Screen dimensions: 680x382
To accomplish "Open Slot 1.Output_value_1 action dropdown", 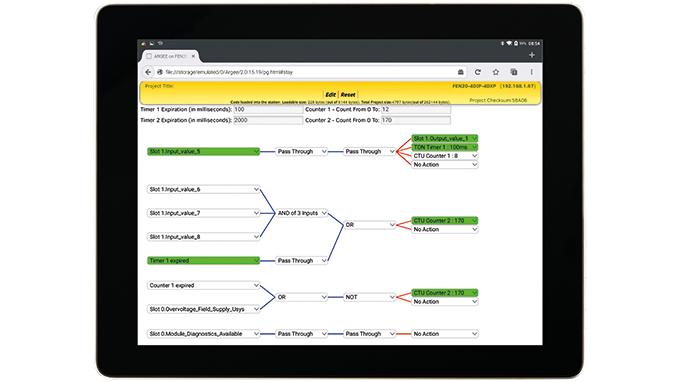I will 445,138.
